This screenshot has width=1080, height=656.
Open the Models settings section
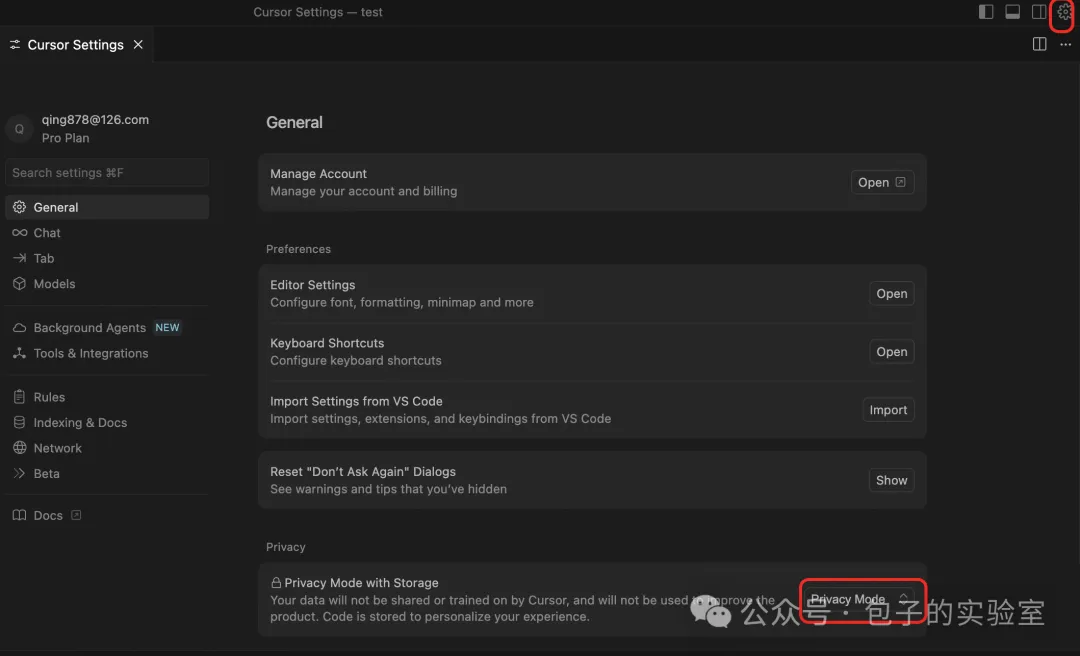[107, 284]
